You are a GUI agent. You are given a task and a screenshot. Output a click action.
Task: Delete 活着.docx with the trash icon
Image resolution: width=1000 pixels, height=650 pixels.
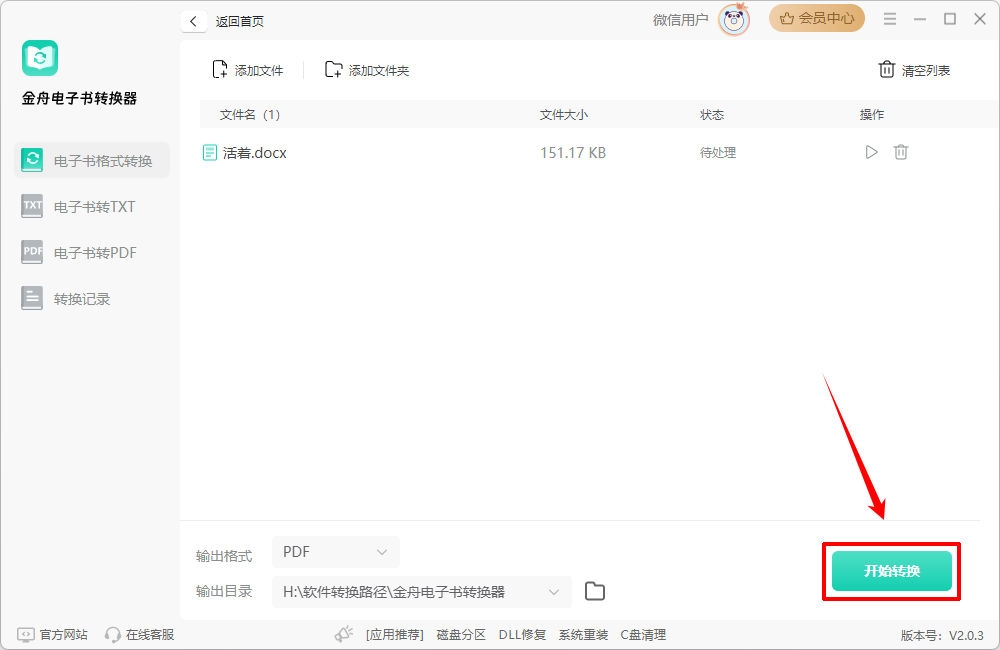click(x=901, y=152)
